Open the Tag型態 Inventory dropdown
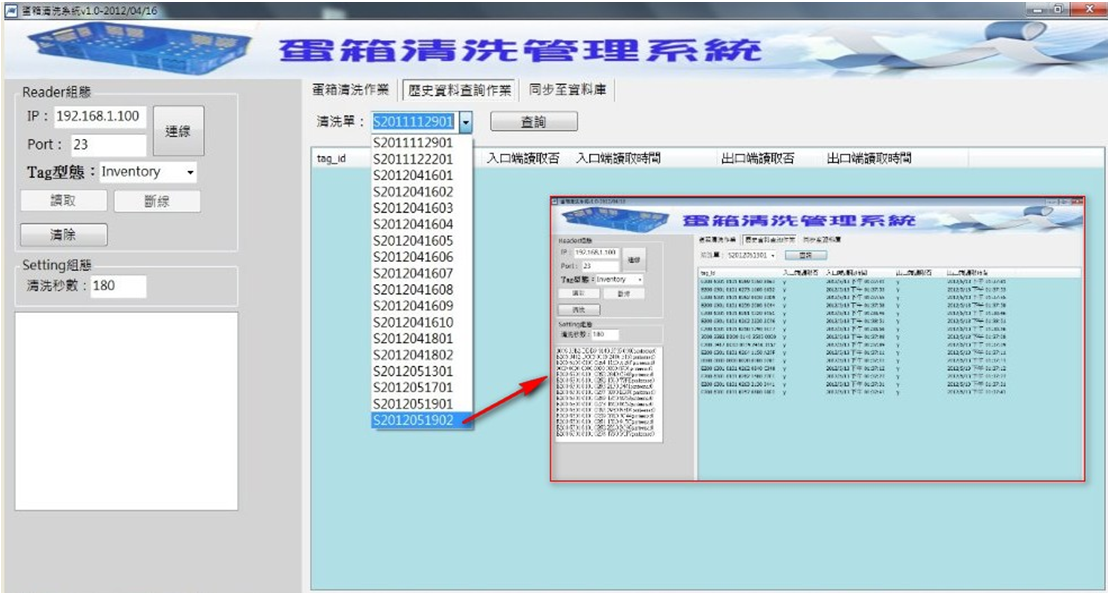The image size is (1108, 593). (148, 172)
